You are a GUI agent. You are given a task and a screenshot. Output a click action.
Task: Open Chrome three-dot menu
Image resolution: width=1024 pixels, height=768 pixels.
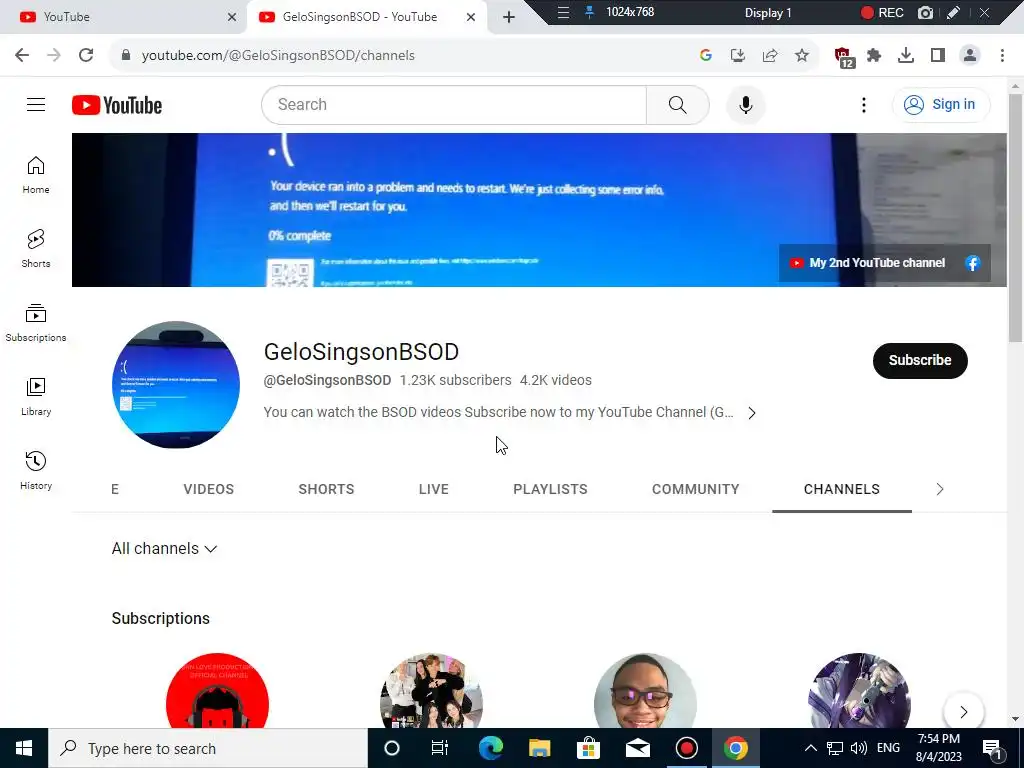coord(1002,56)
